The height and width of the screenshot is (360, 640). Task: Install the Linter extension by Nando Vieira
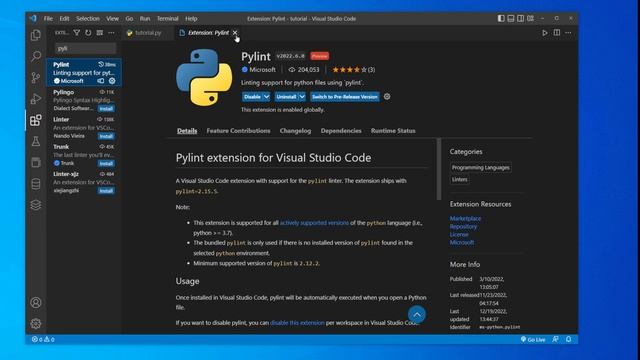(x=106, y=136)
